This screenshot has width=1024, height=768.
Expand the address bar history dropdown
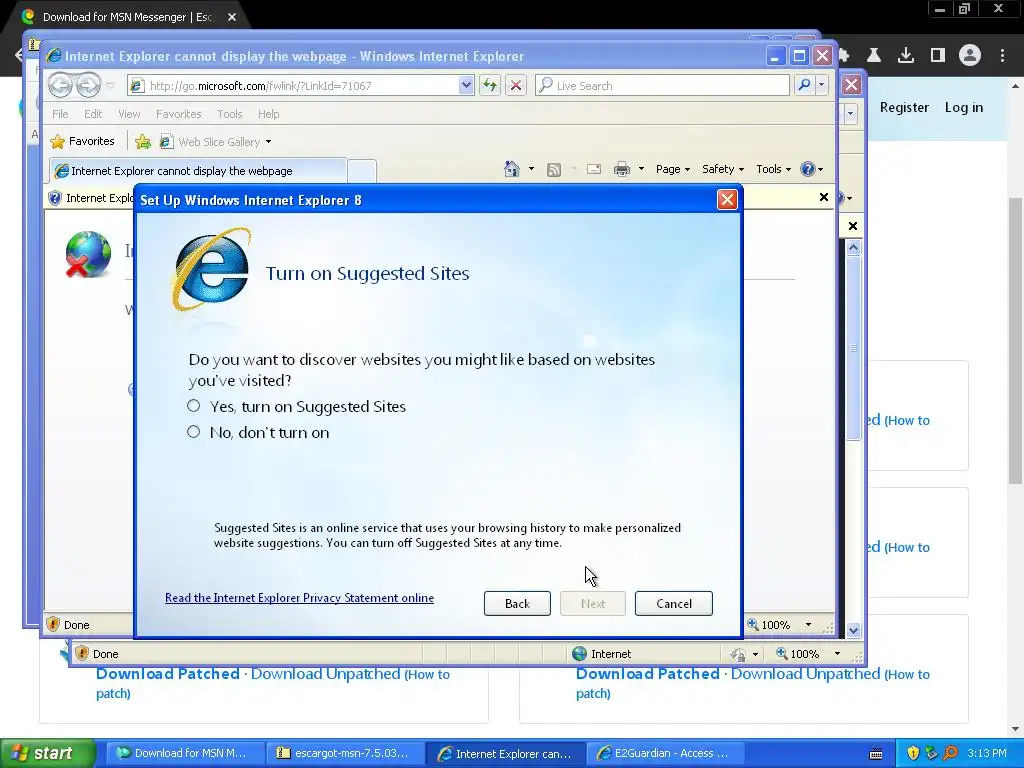(x=466, y=86)
